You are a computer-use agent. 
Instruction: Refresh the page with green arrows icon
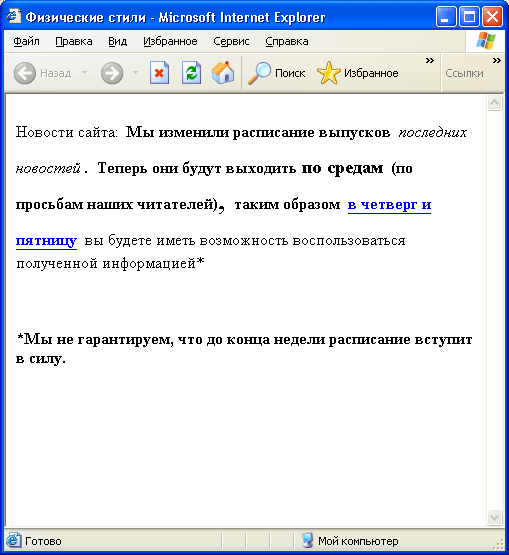[191, 73]
